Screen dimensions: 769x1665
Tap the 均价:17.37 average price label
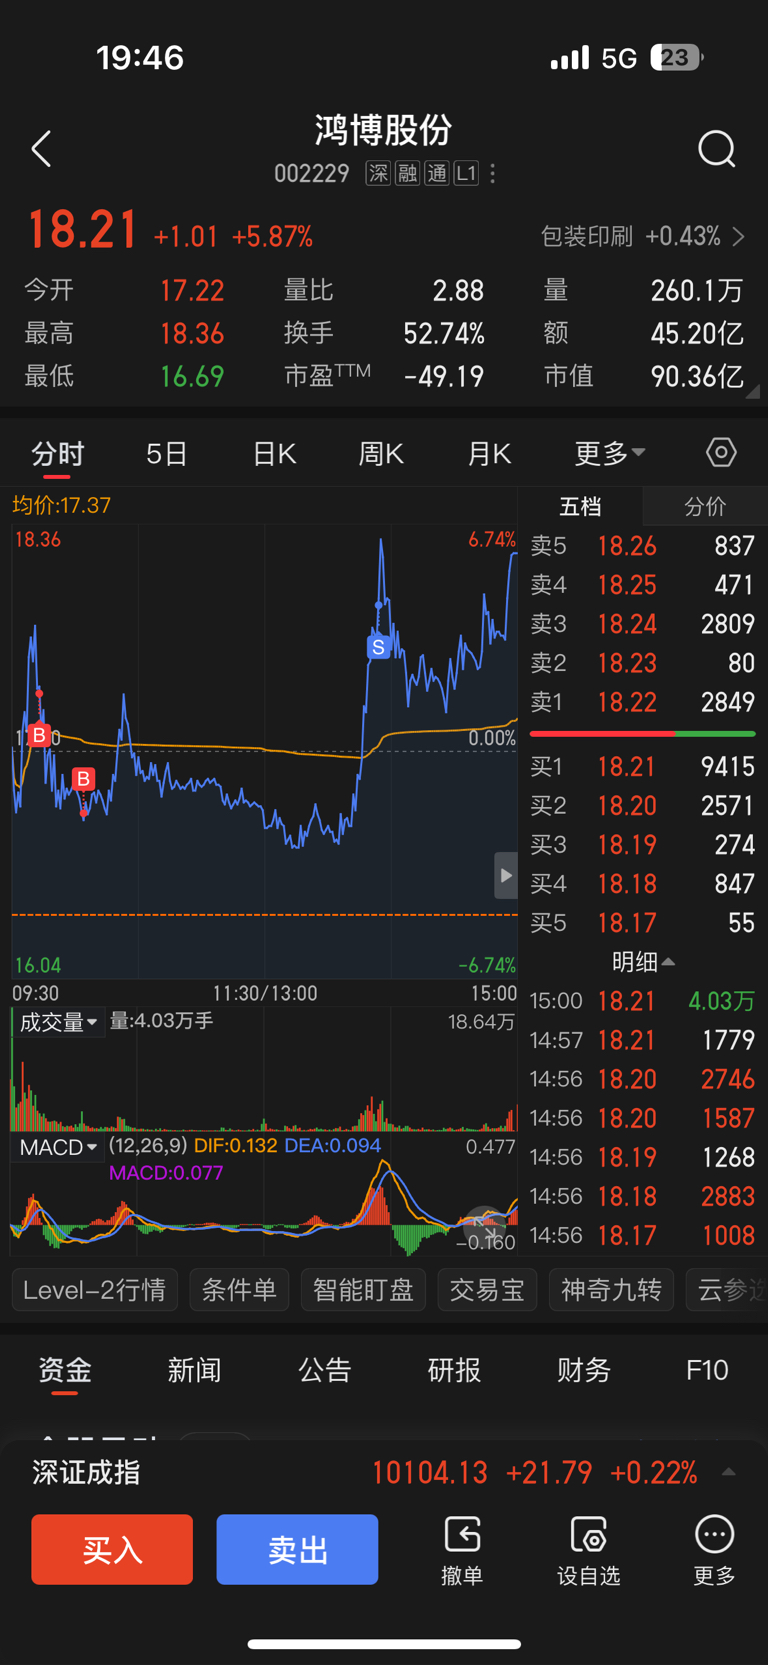coord(62,505)
